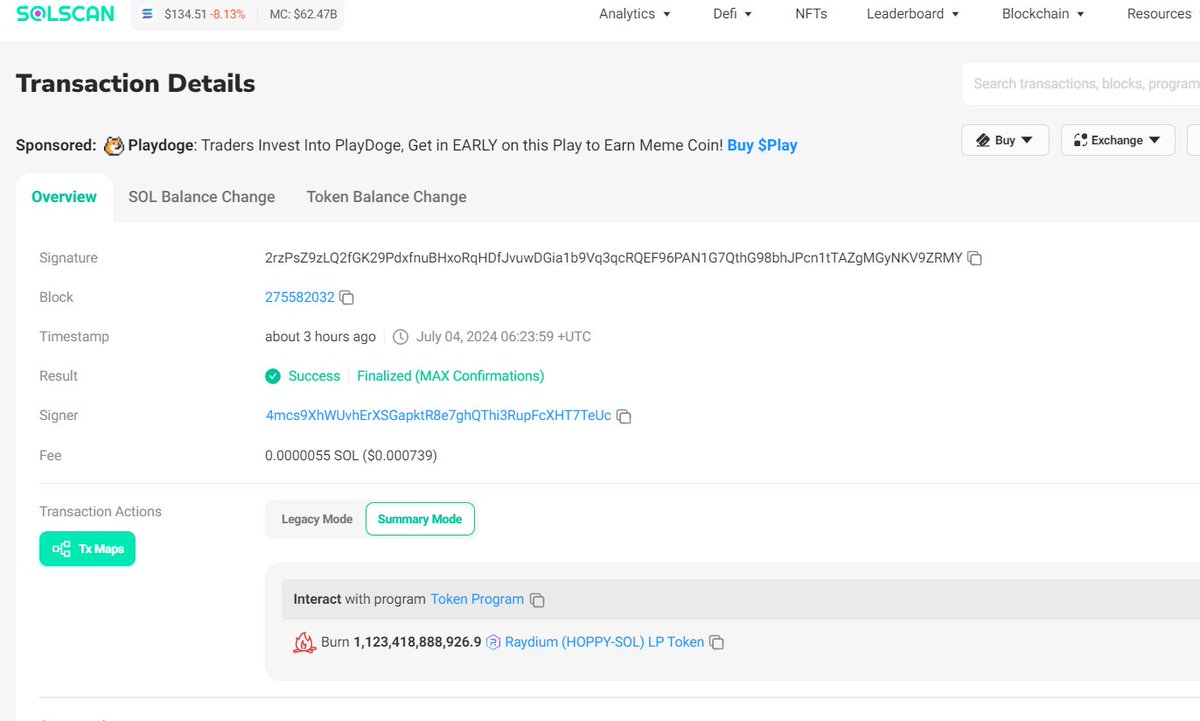Screen dimensions: 1200x721
Task: Click the 'about 3 hours ago' text
Action: [321, 336]
